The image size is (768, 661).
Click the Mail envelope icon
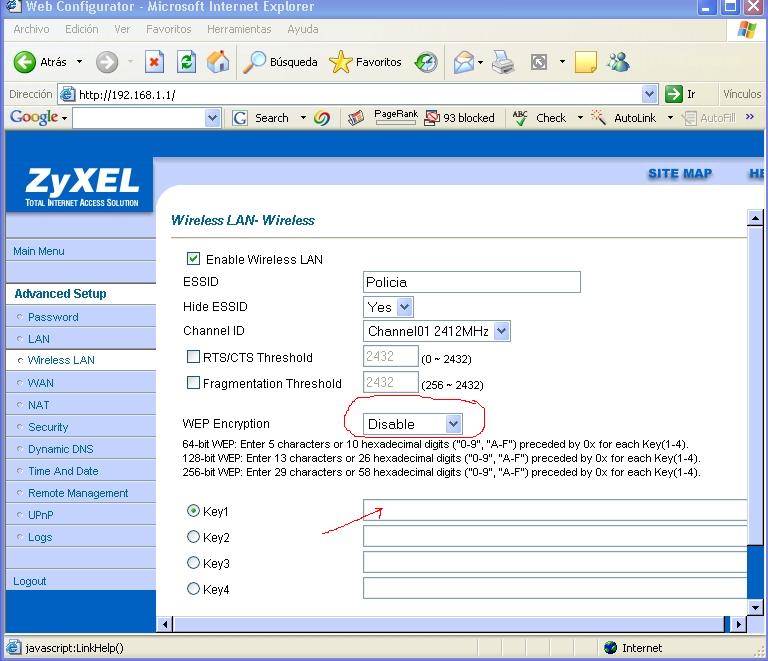pyautogui.click(x=463, y=62)
